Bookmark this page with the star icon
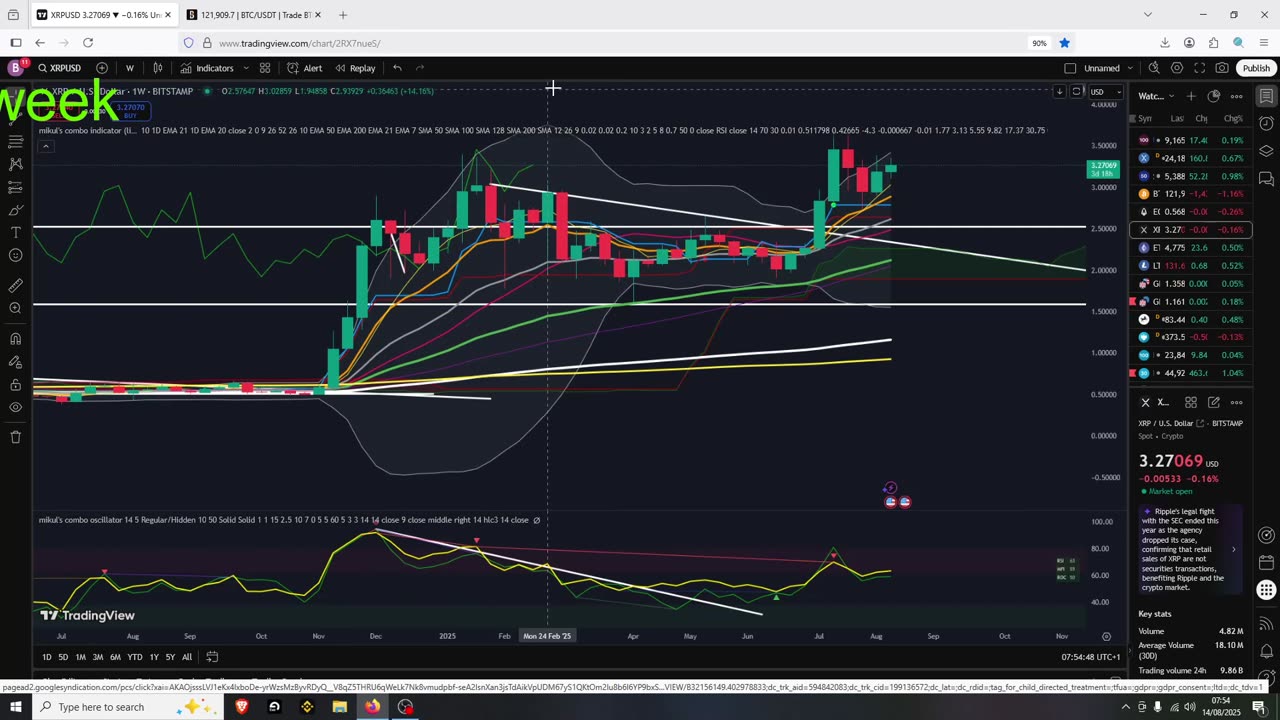 pyautogui.click(x=1064, y=43)
